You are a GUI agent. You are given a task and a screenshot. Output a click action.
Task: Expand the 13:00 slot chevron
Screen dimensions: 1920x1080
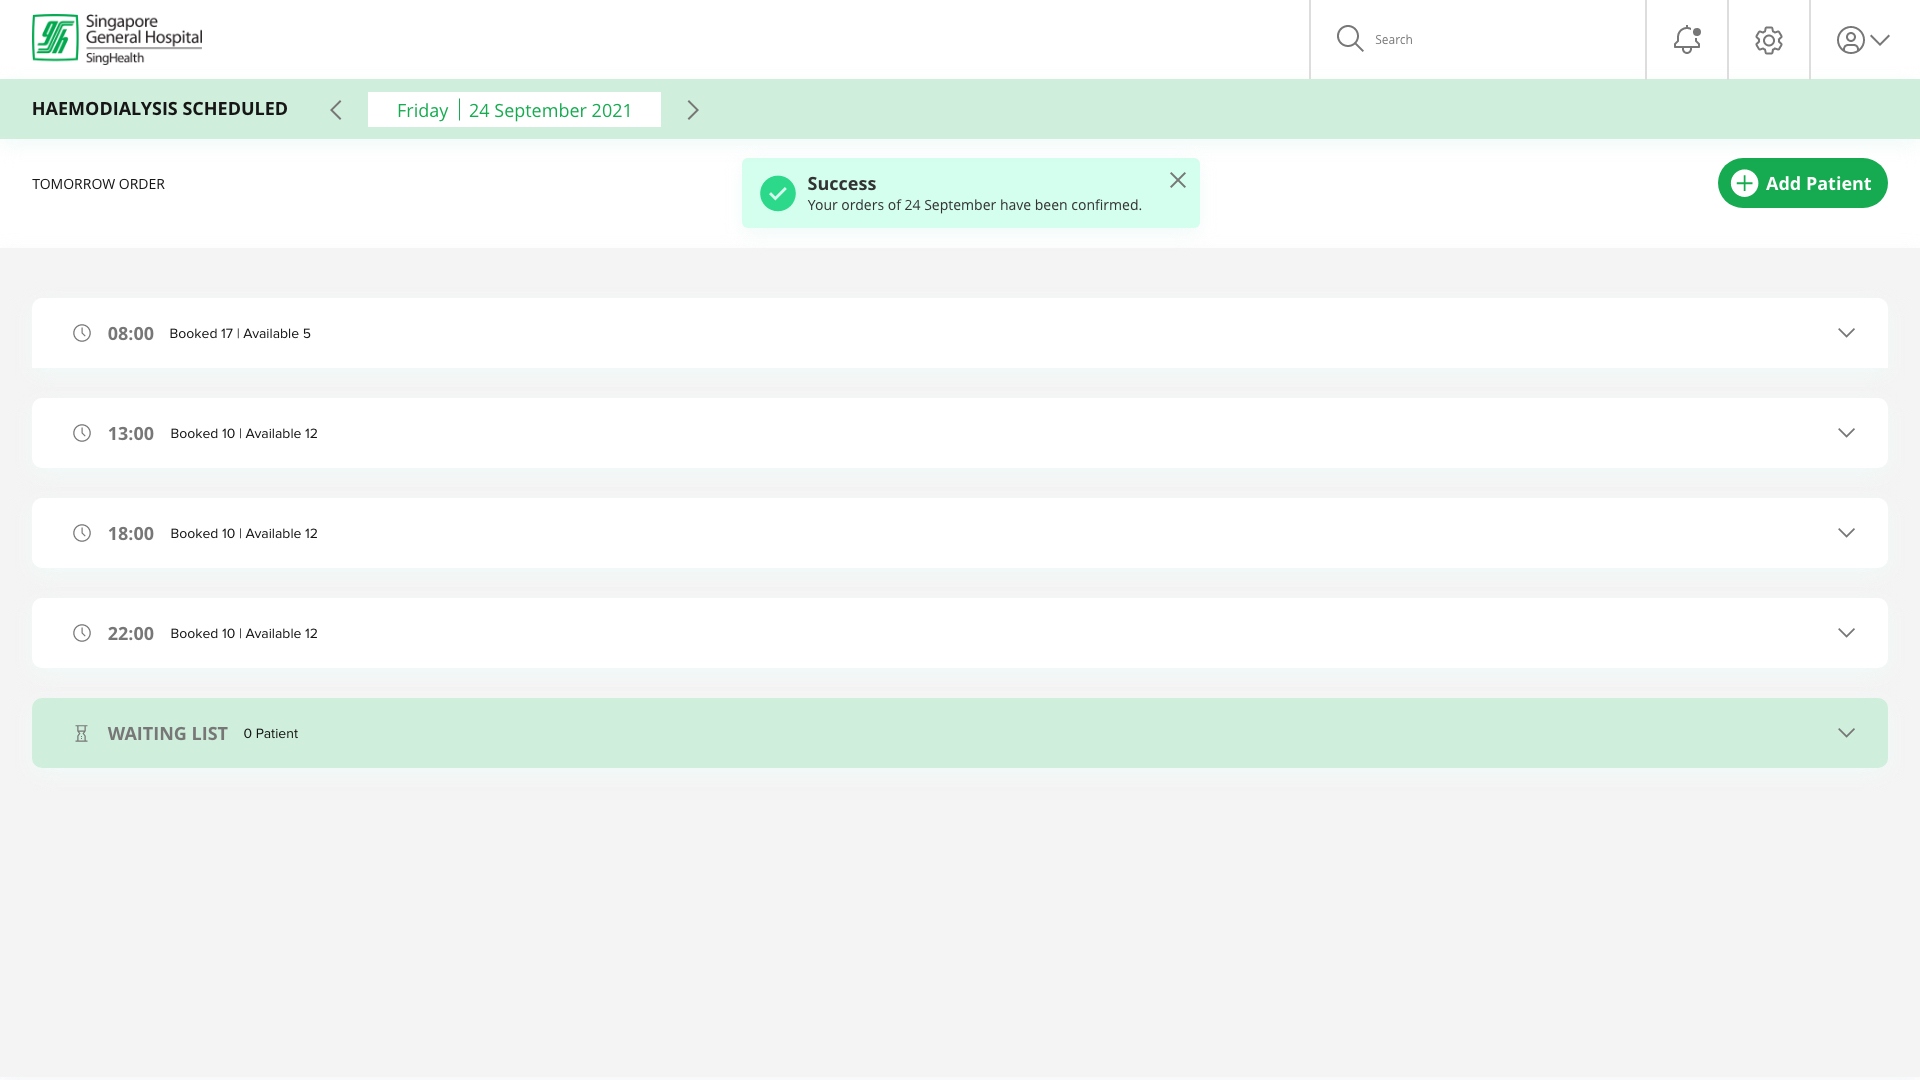(x=1846, y=433)
